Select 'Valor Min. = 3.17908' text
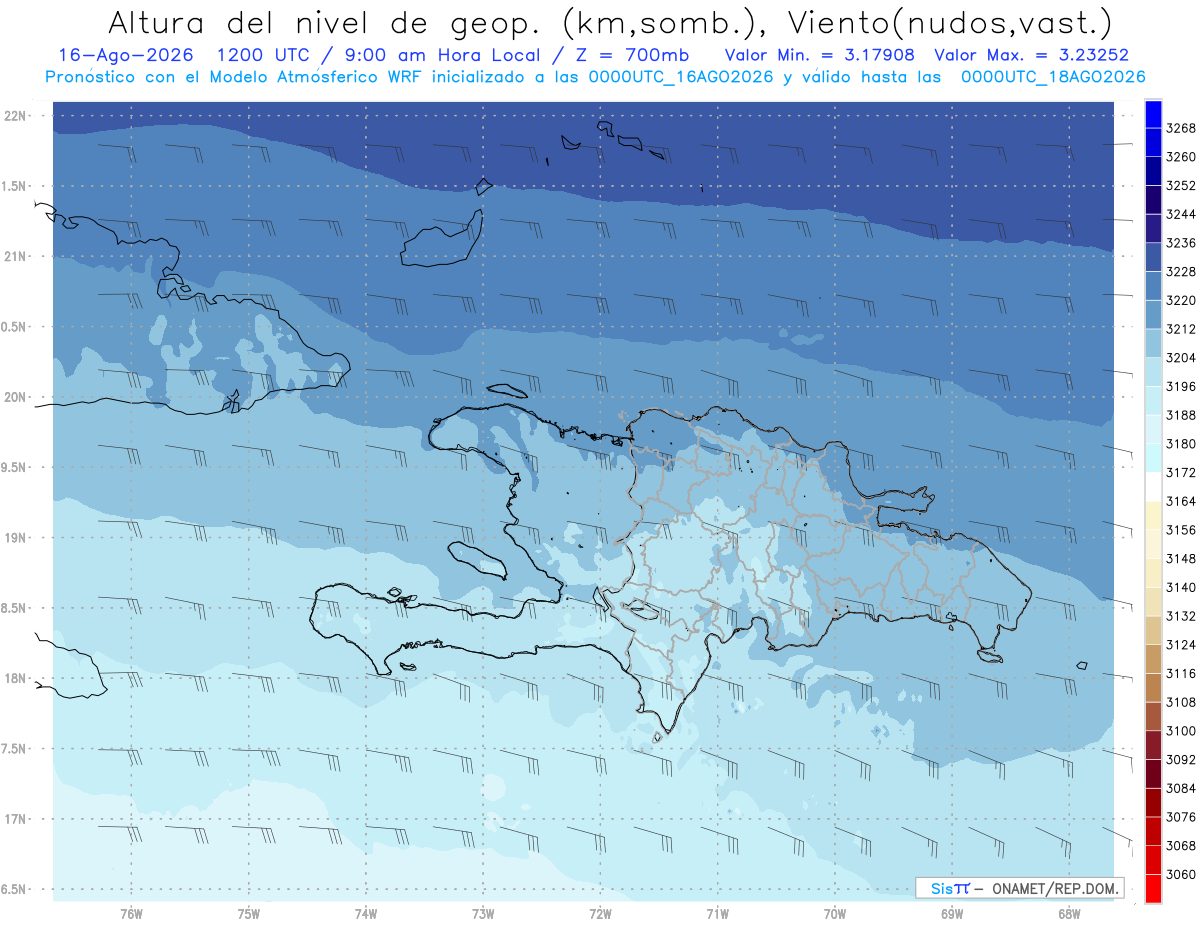The width and height of the screenshot is (1200, 927). (x=820, y=55)
